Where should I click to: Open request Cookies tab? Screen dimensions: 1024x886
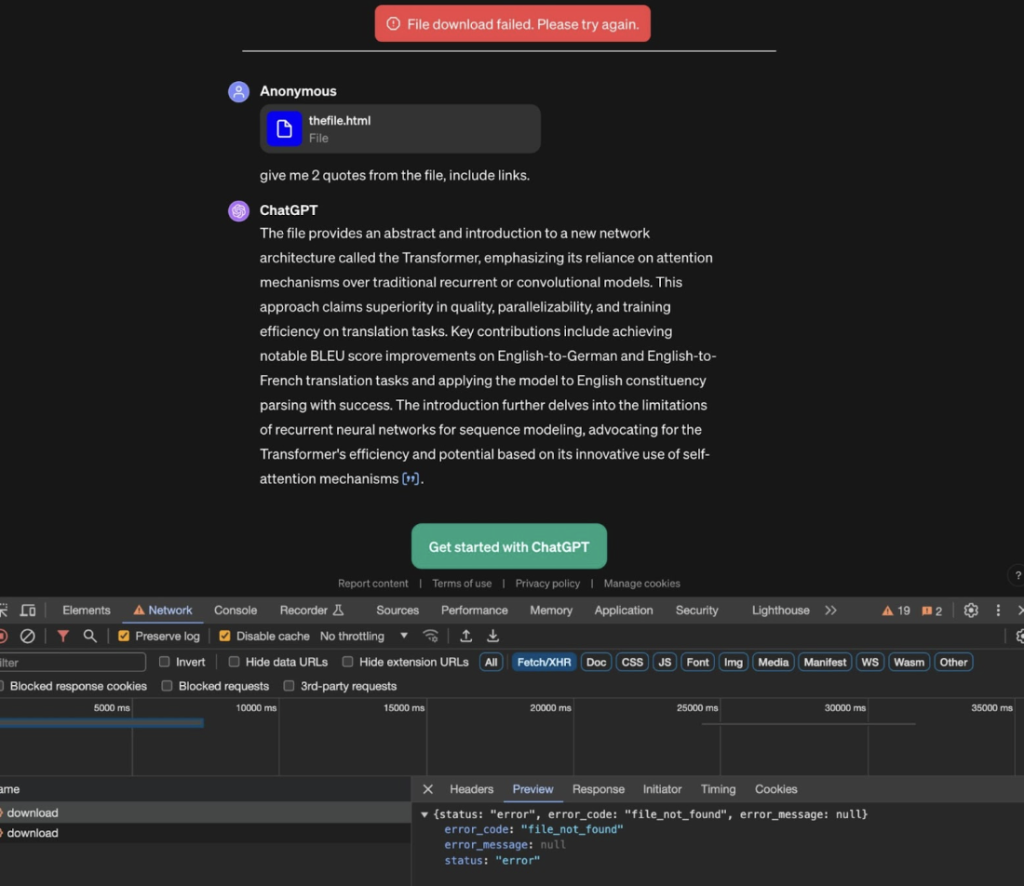coord(776,789)
